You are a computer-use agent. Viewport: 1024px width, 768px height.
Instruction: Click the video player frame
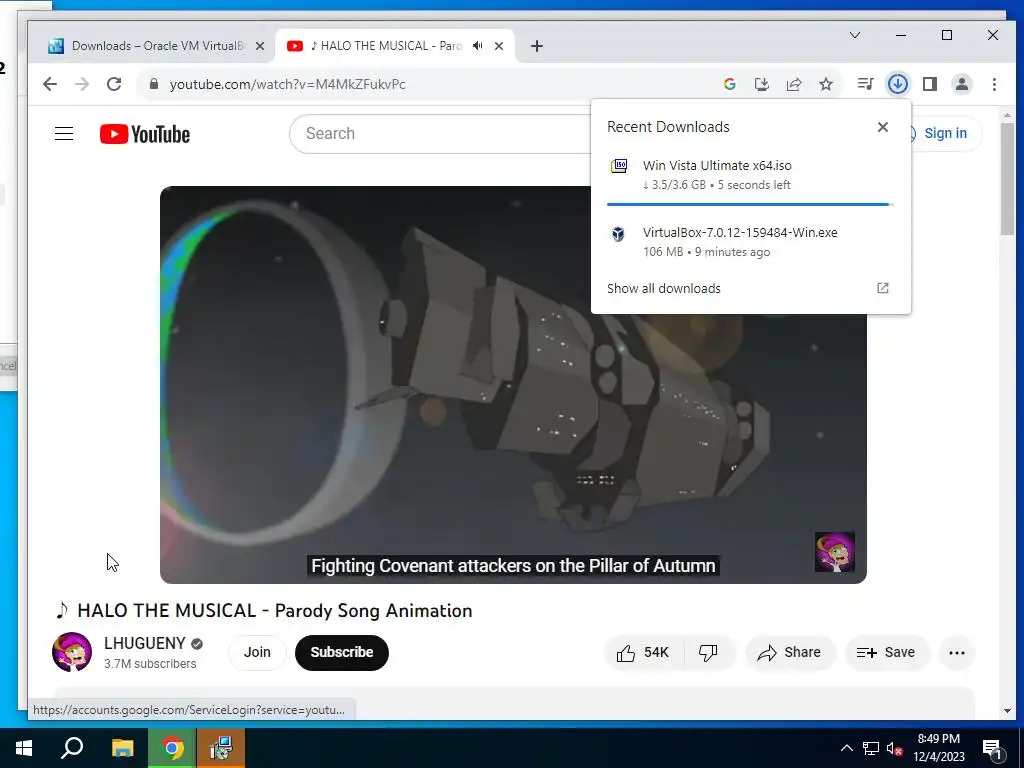pyautogui.click(x=513, y=385)
